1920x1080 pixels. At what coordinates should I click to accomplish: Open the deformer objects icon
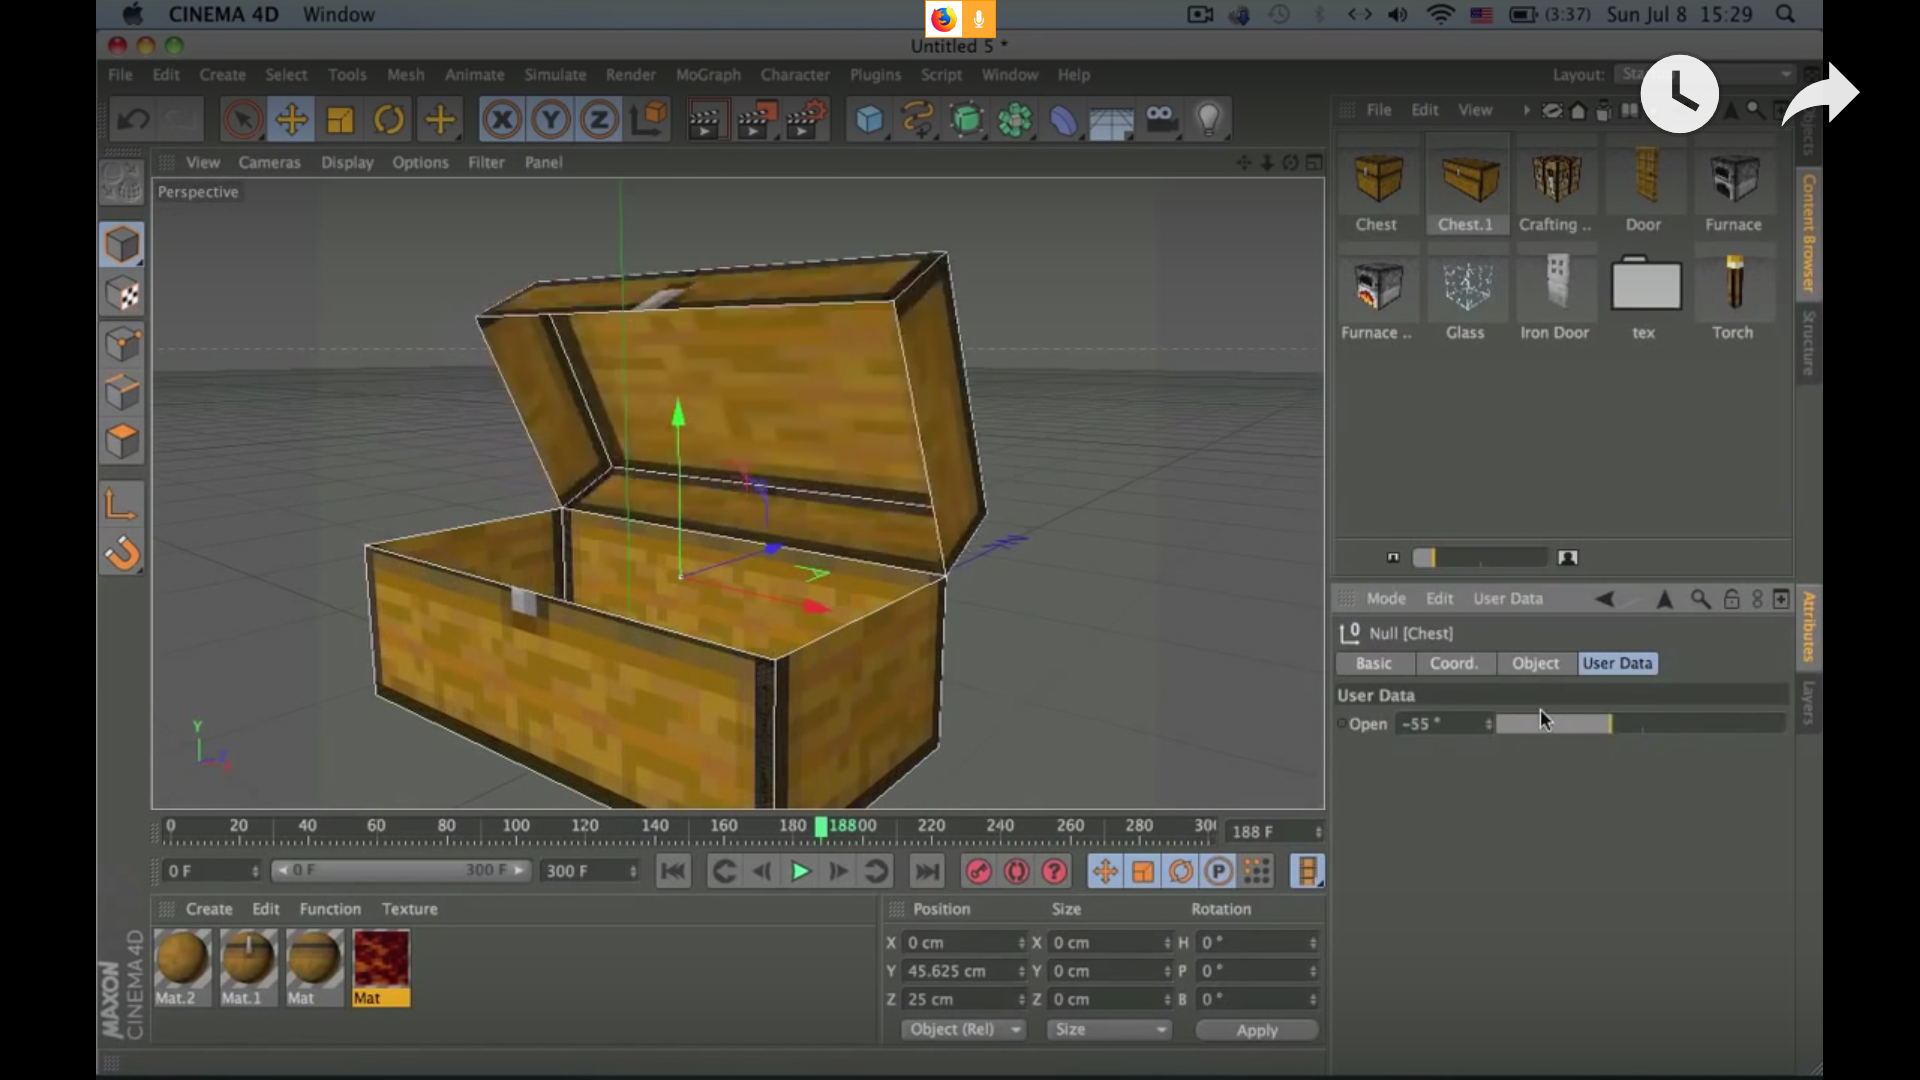(1064, 120)
